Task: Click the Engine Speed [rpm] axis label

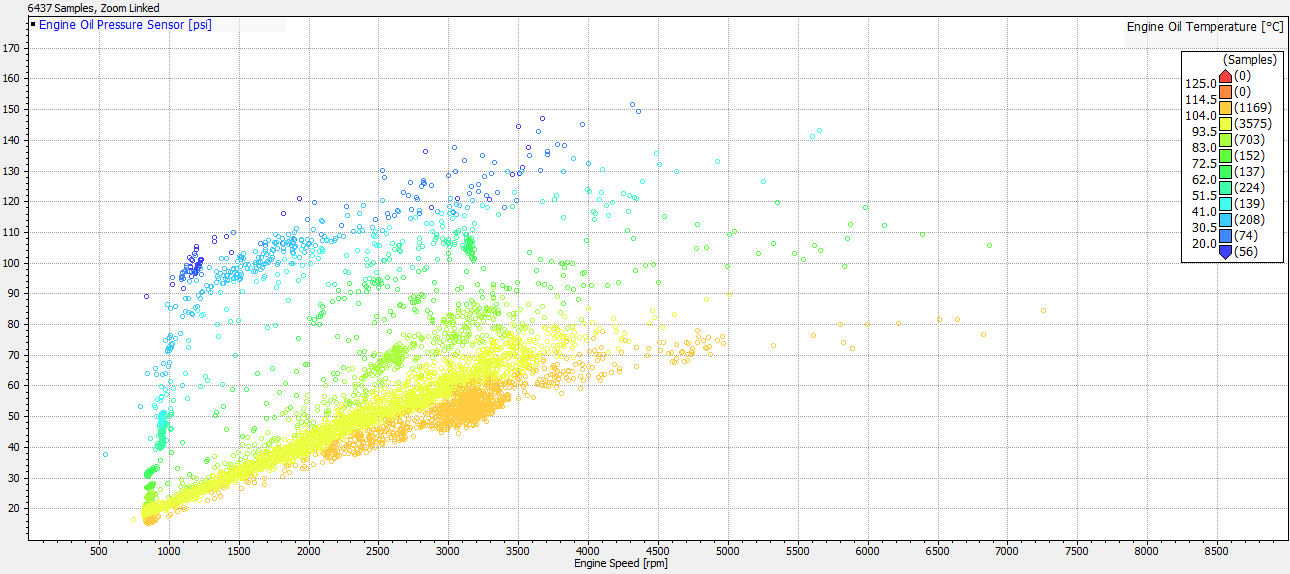Action: point(620,564)
